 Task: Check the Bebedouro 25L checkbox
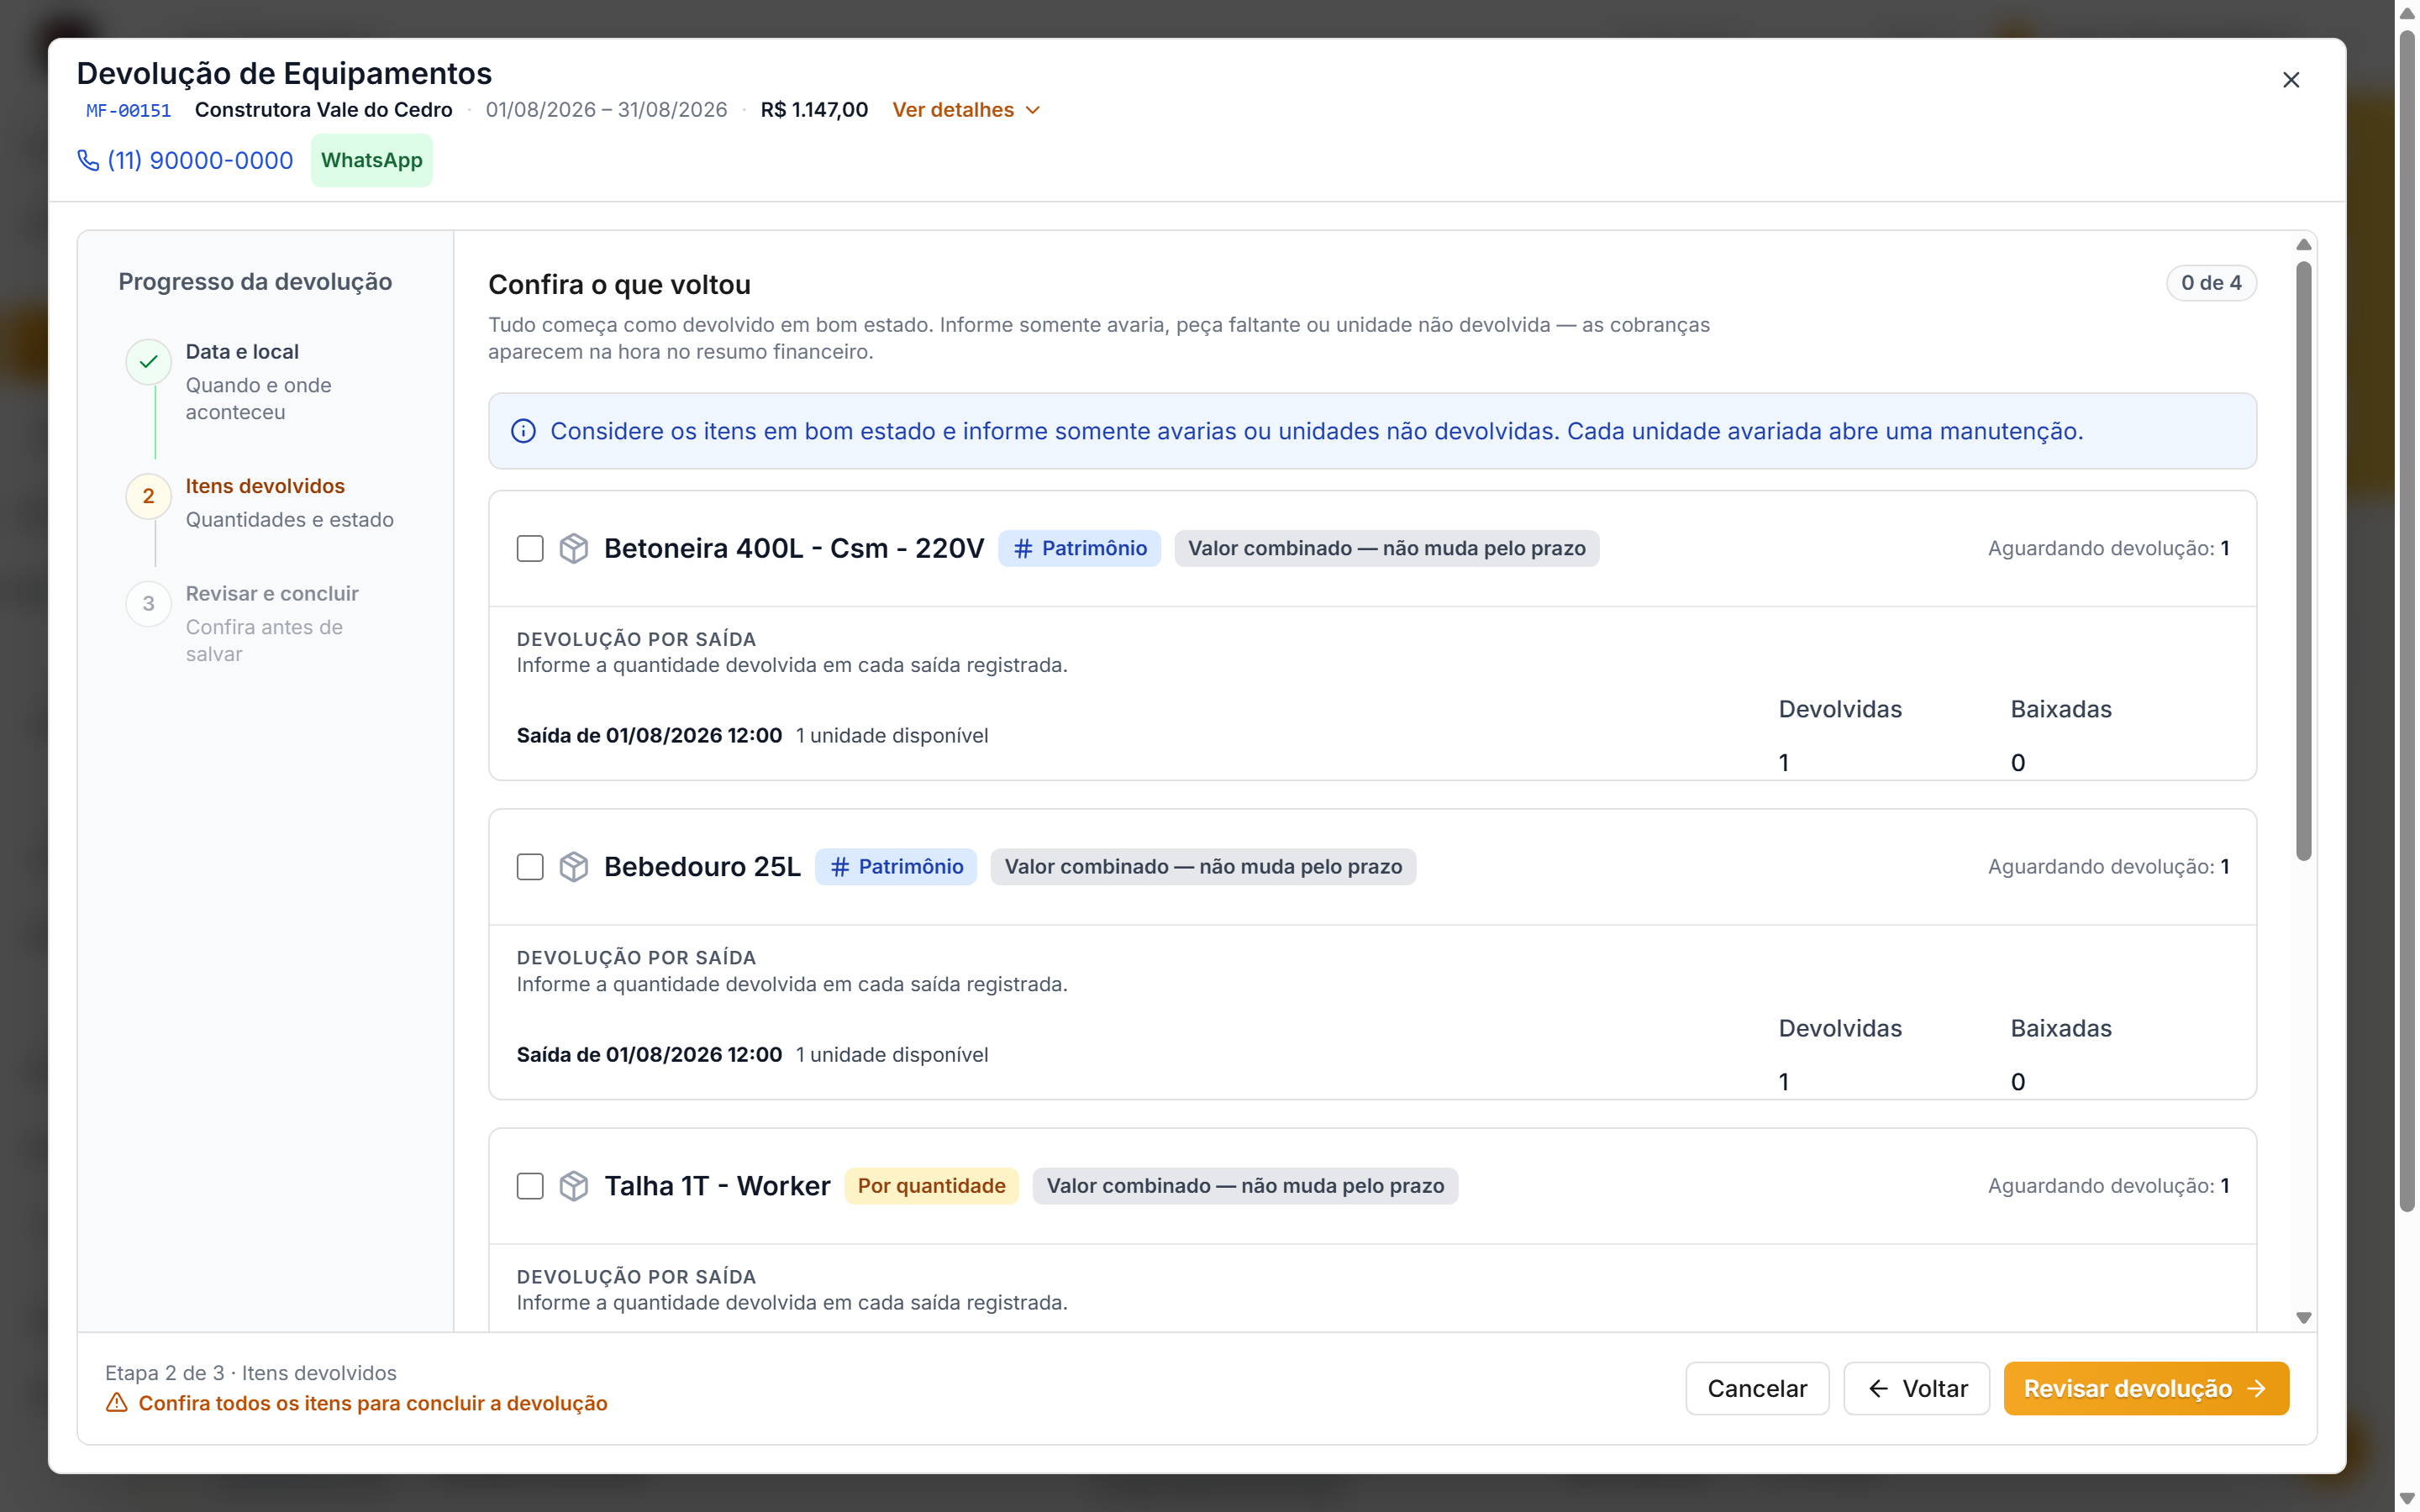point(530,867)
